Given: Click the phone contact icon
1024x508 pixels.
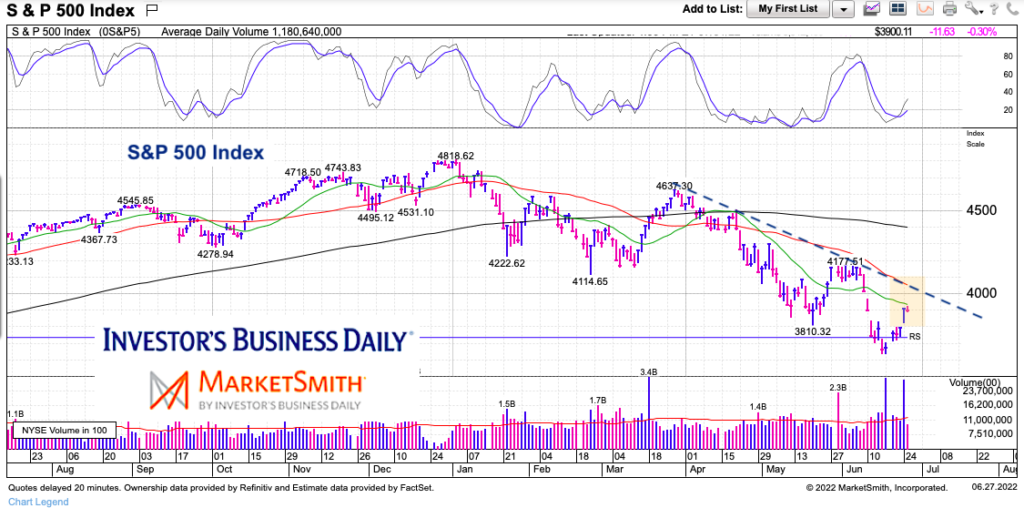Looking at the screenshot, I should (1012, 8).
